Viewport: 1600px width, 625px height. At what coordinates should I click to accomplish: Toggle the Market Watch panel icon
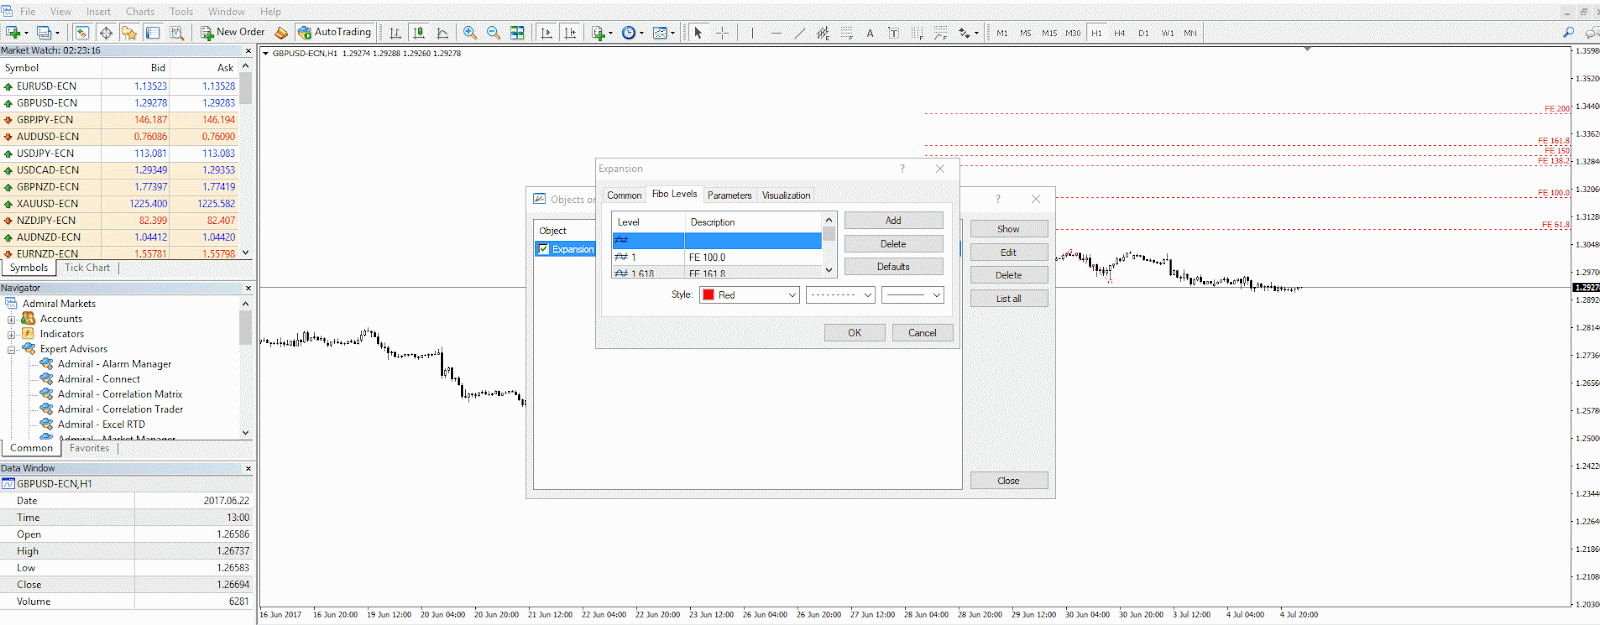[82, 33]
